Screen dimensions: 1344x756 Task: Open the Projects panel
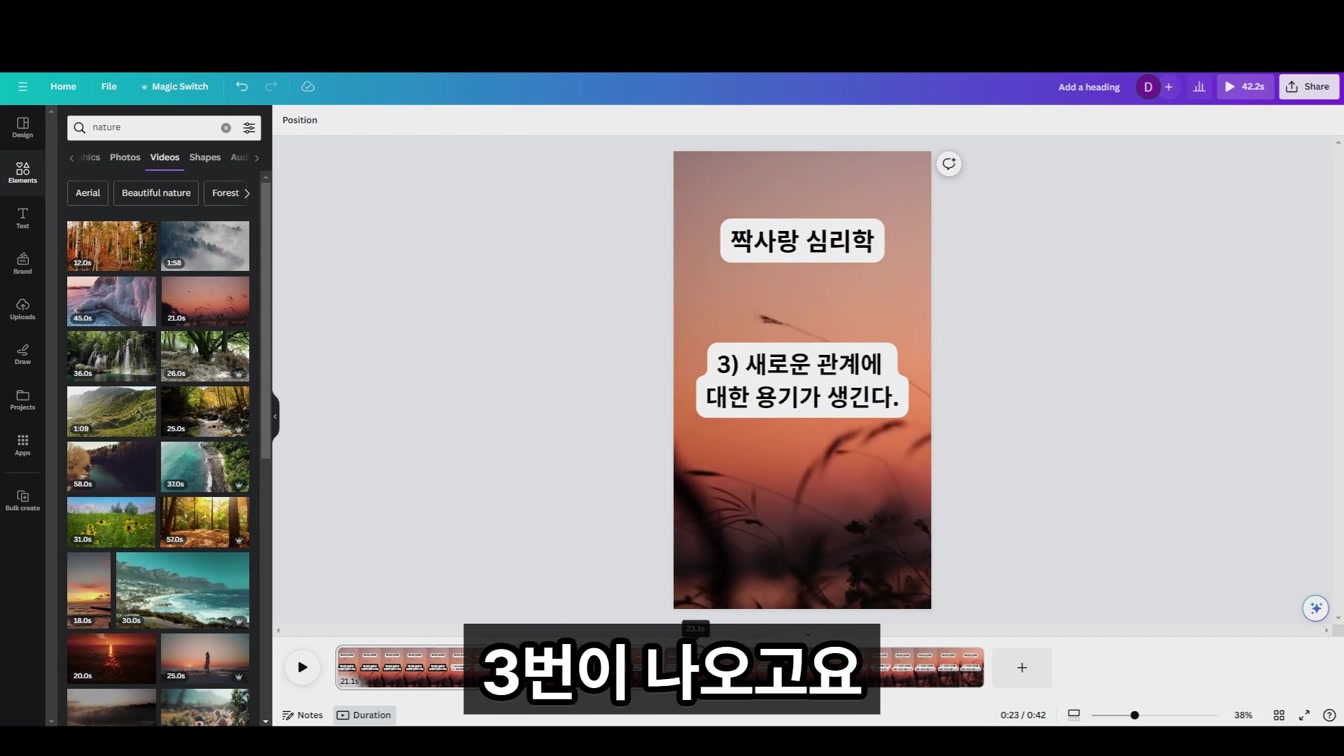[x=22, y=400]
